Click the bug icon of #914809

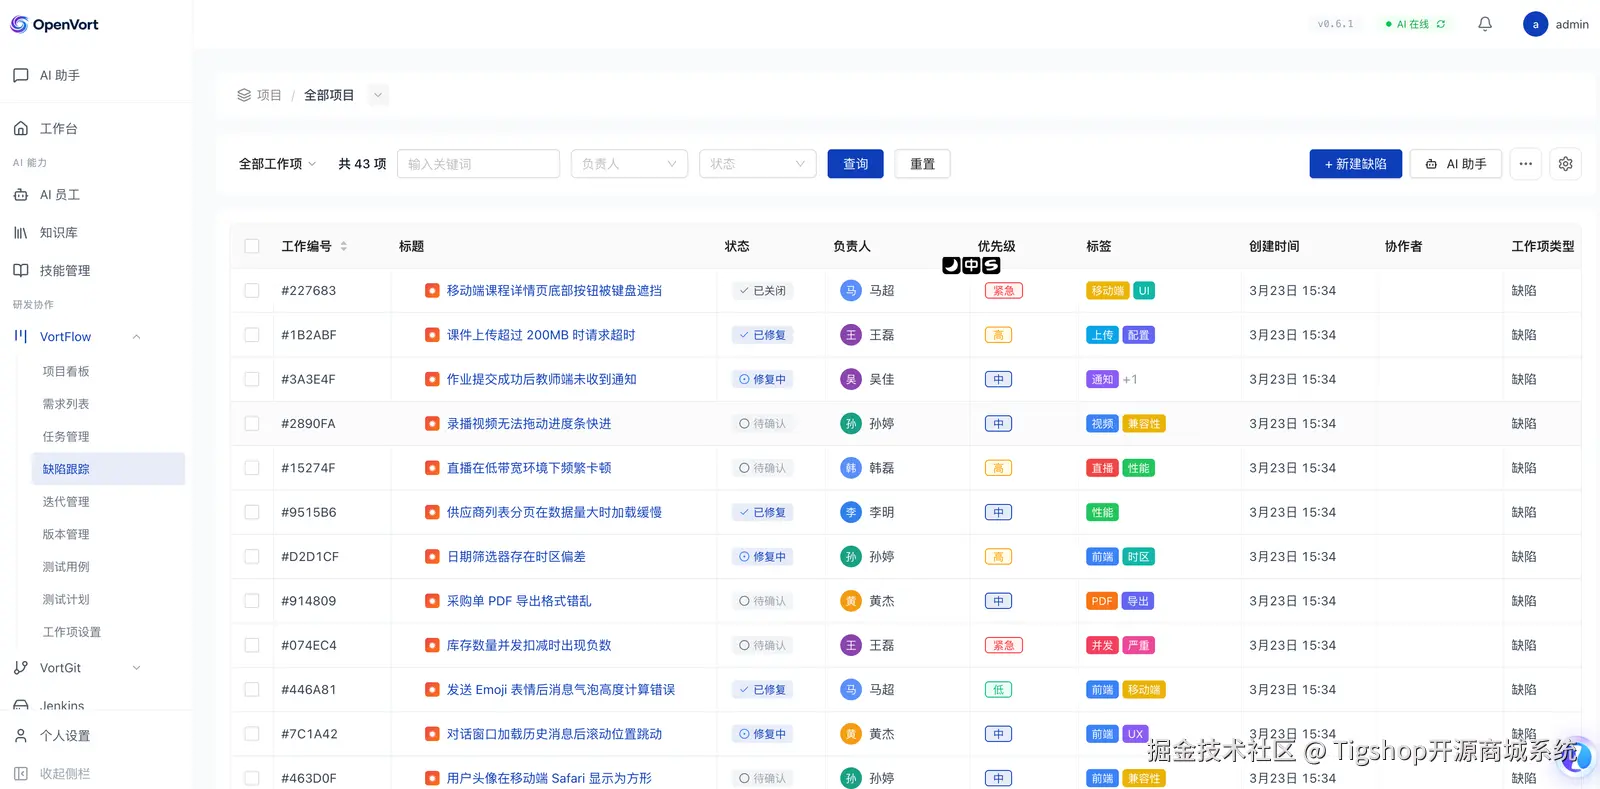432,601
